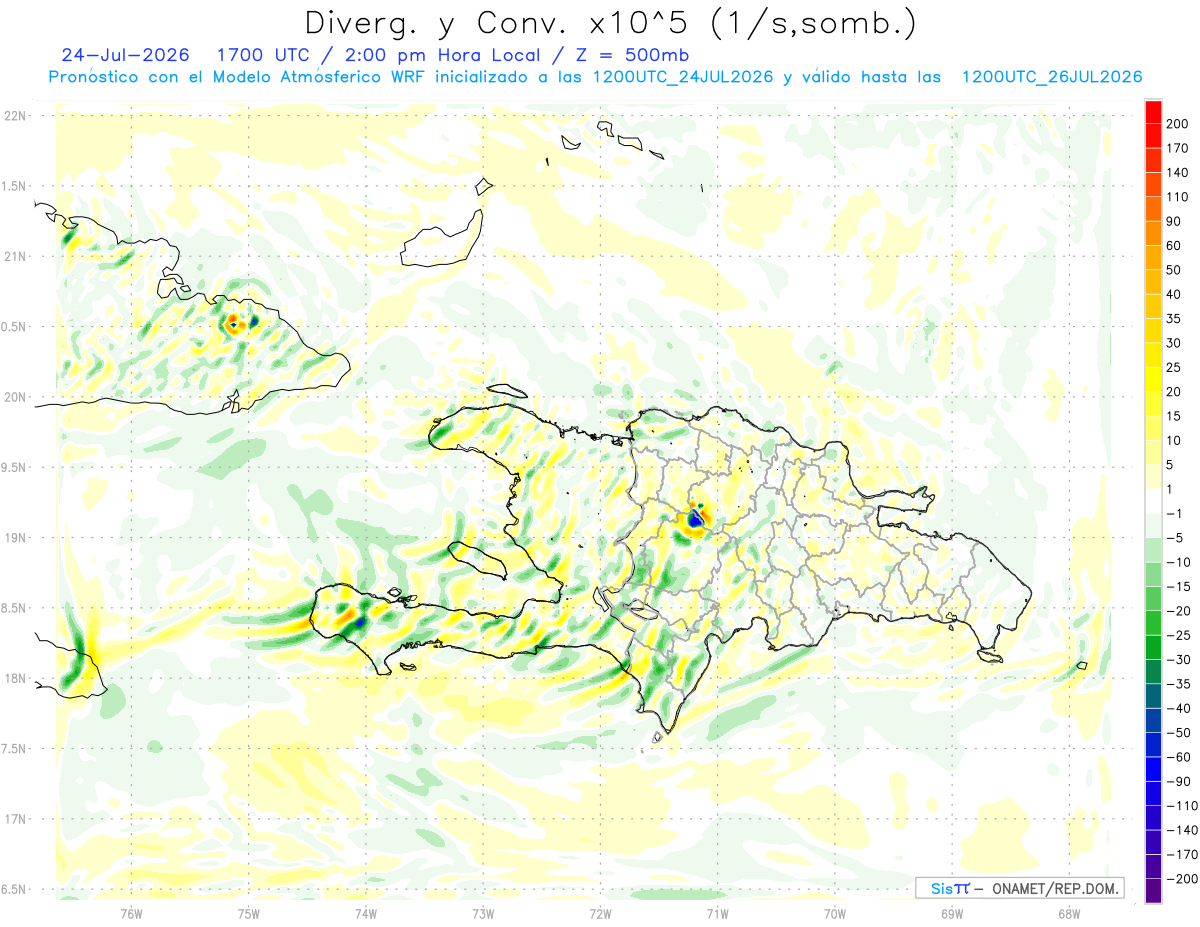Click the '73W' longitude label
1200x927 pixels.
(483, 913)
